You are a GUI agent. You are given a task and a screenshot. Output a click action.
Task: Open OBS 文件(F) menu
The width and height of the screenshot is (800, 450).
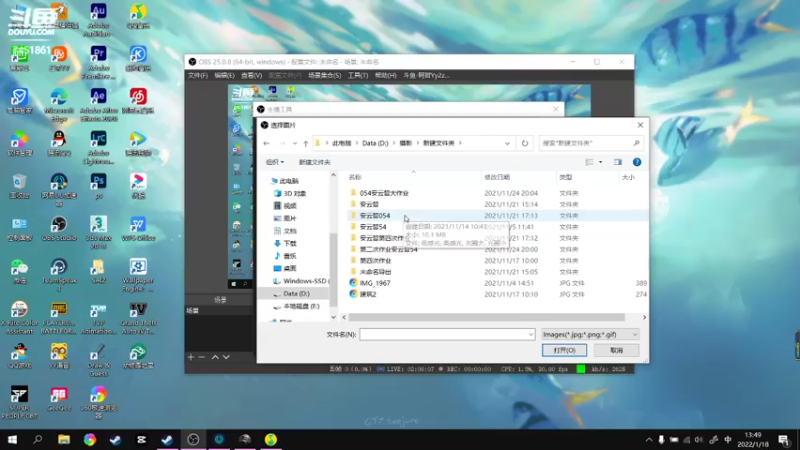tap(197, 76)
